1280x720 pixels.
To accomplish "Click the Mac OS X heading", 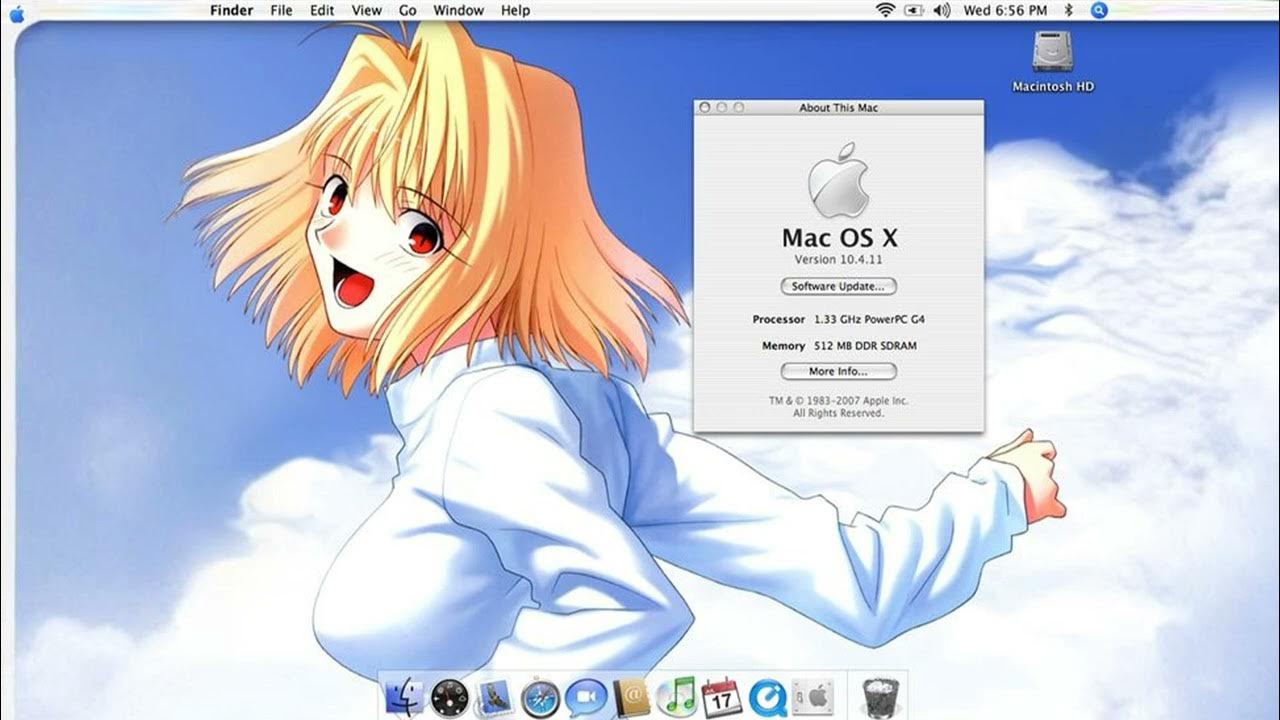I will 839,238.
